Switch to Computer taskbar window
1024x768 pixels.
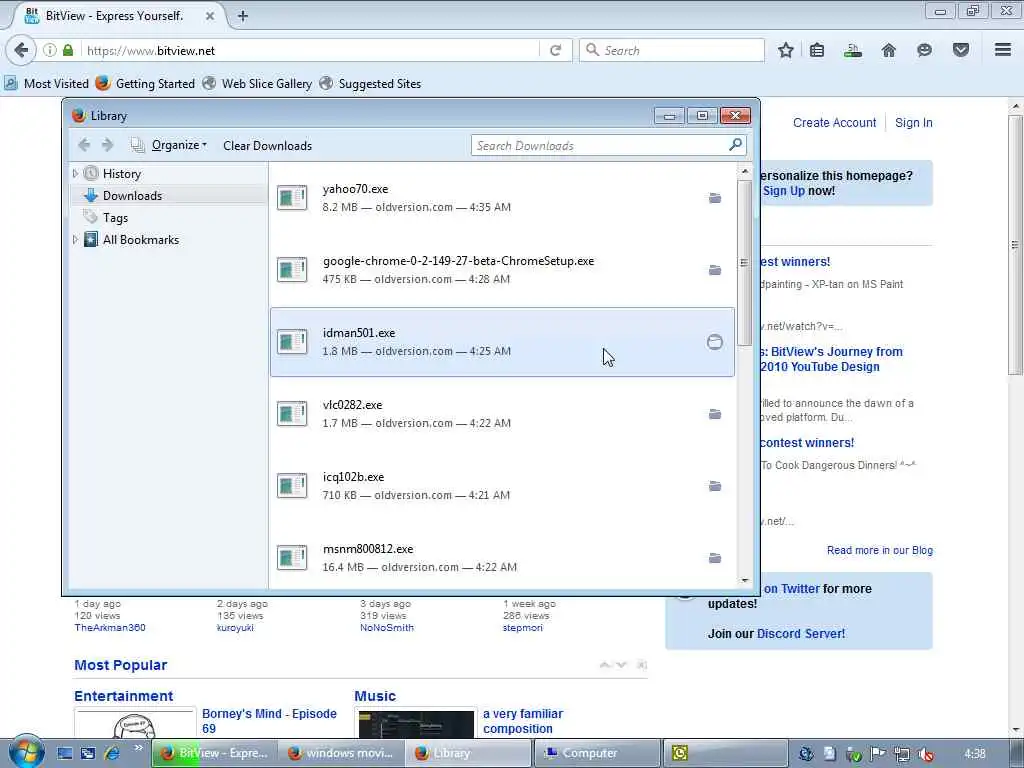(x=597, y=754)
